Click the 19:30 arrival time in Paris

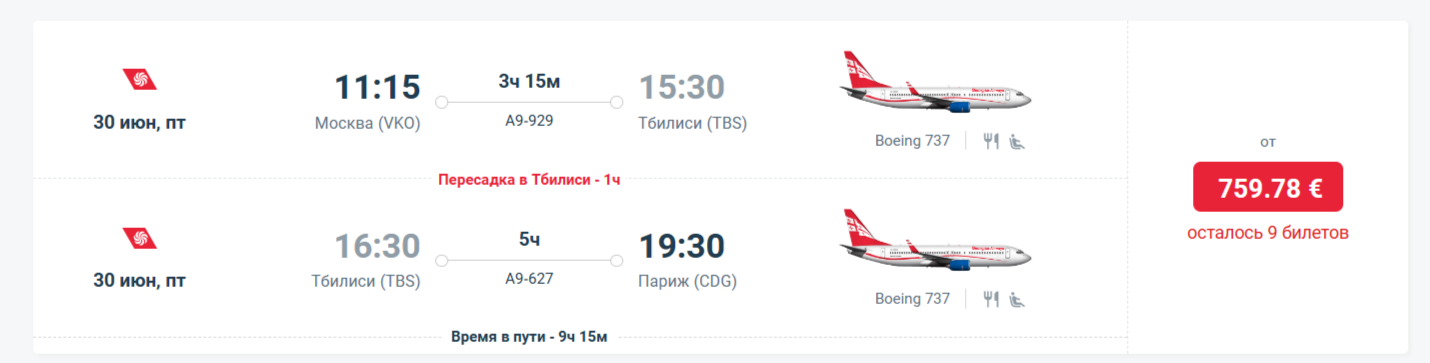pyautogui.click(x=682, y=246)
